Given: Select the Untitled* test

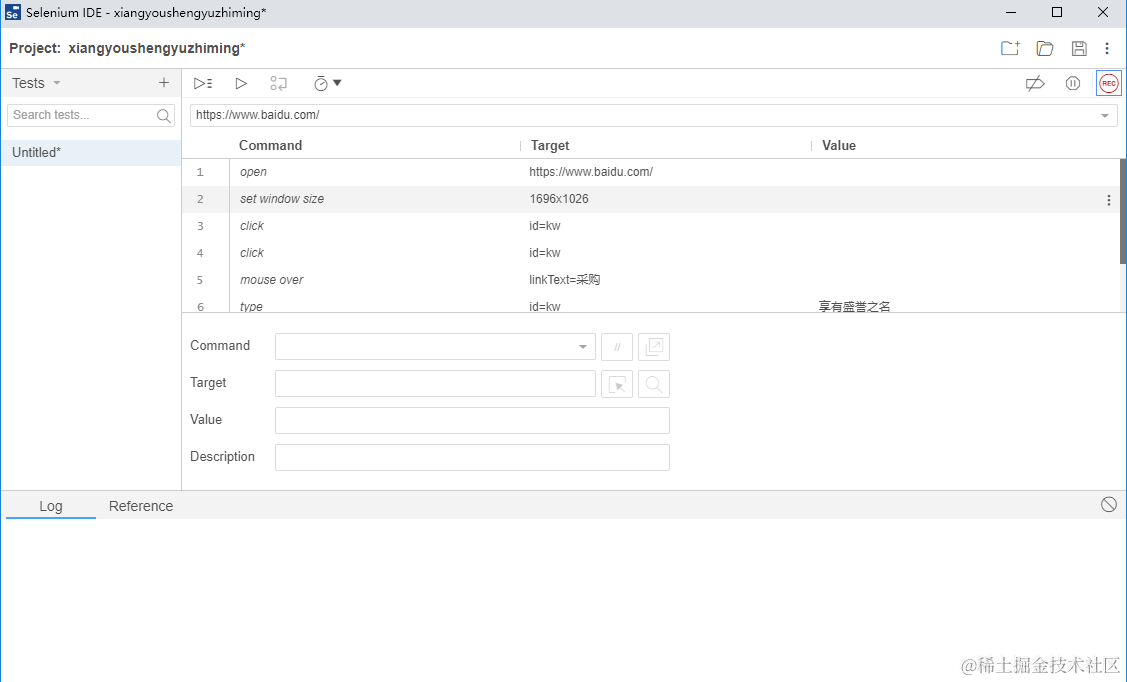Looking at the screenshot, I should pos(91,152).
